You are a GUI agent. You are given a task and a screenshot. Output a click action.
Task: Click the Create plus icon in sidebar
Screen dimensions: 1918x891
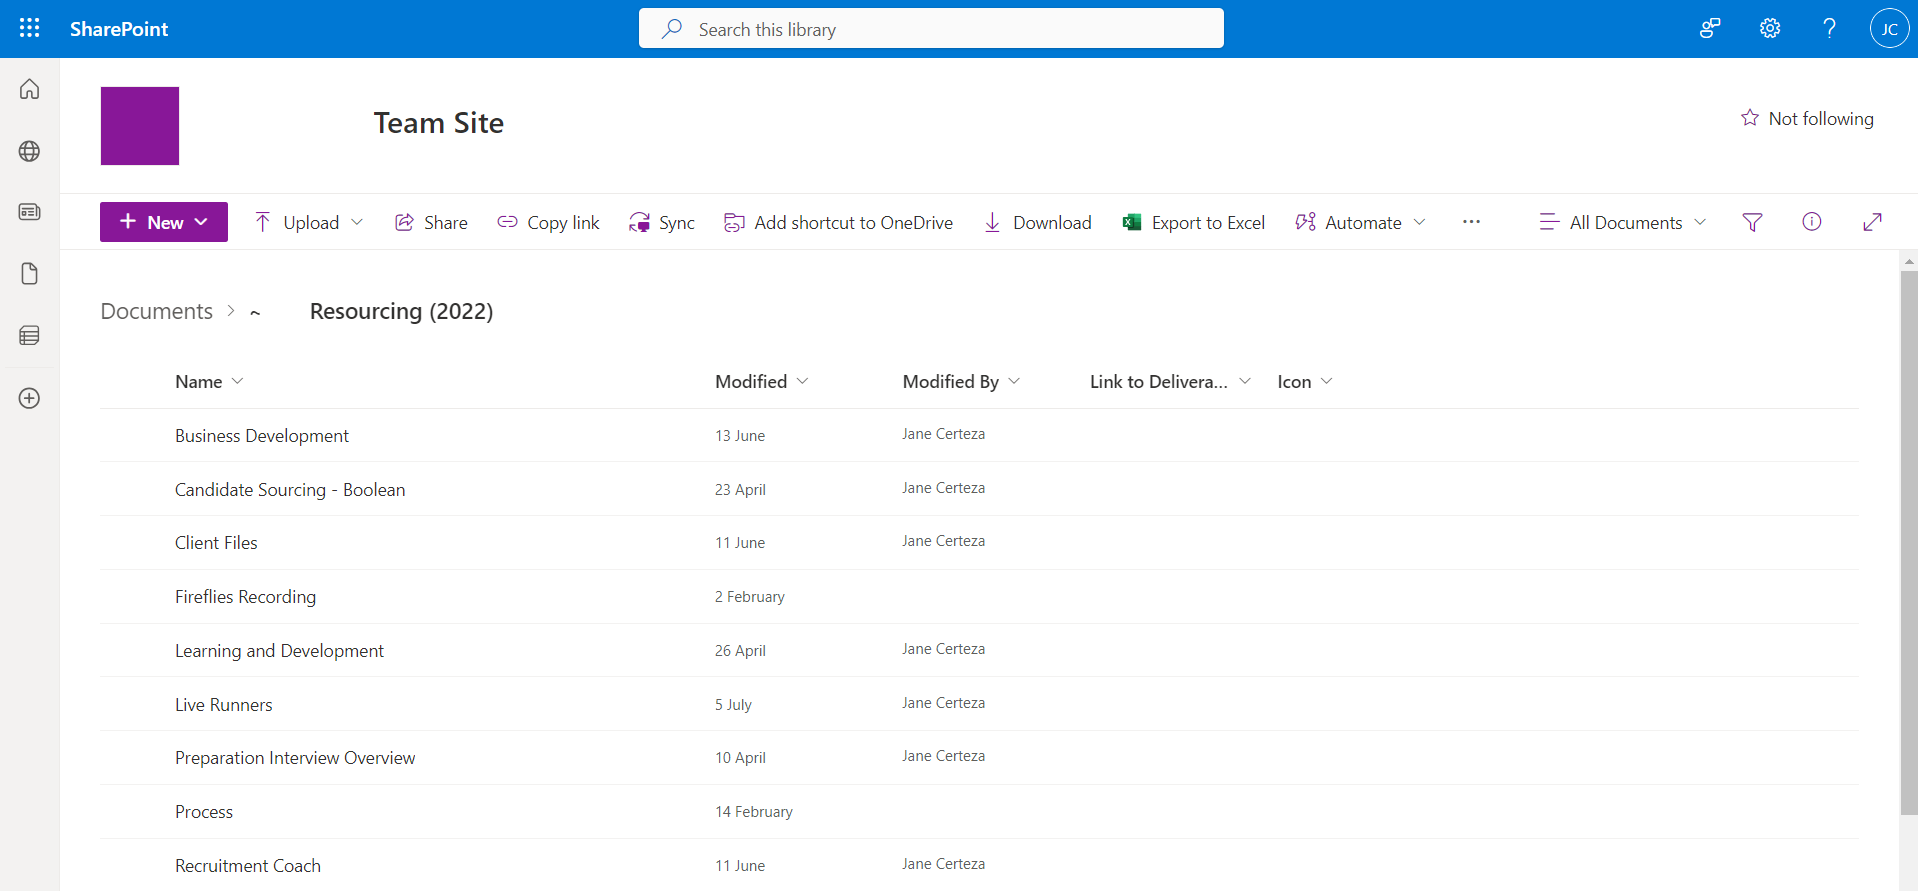pyautogui.click(x=30, y=398)
